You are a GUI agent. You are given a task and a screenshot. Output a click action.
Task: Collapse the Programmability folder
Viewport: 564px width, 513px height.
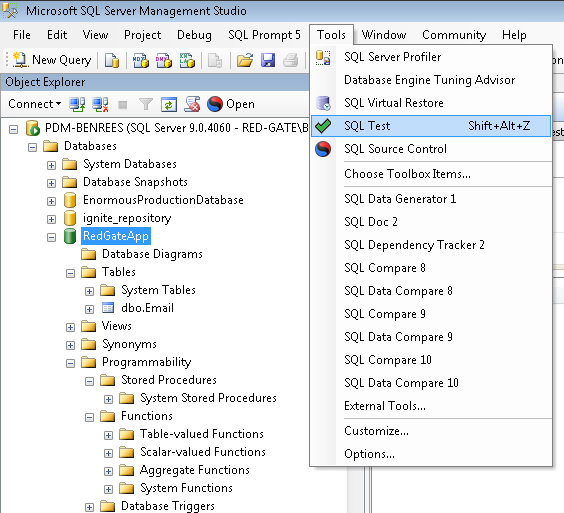[x=70, y=363]
